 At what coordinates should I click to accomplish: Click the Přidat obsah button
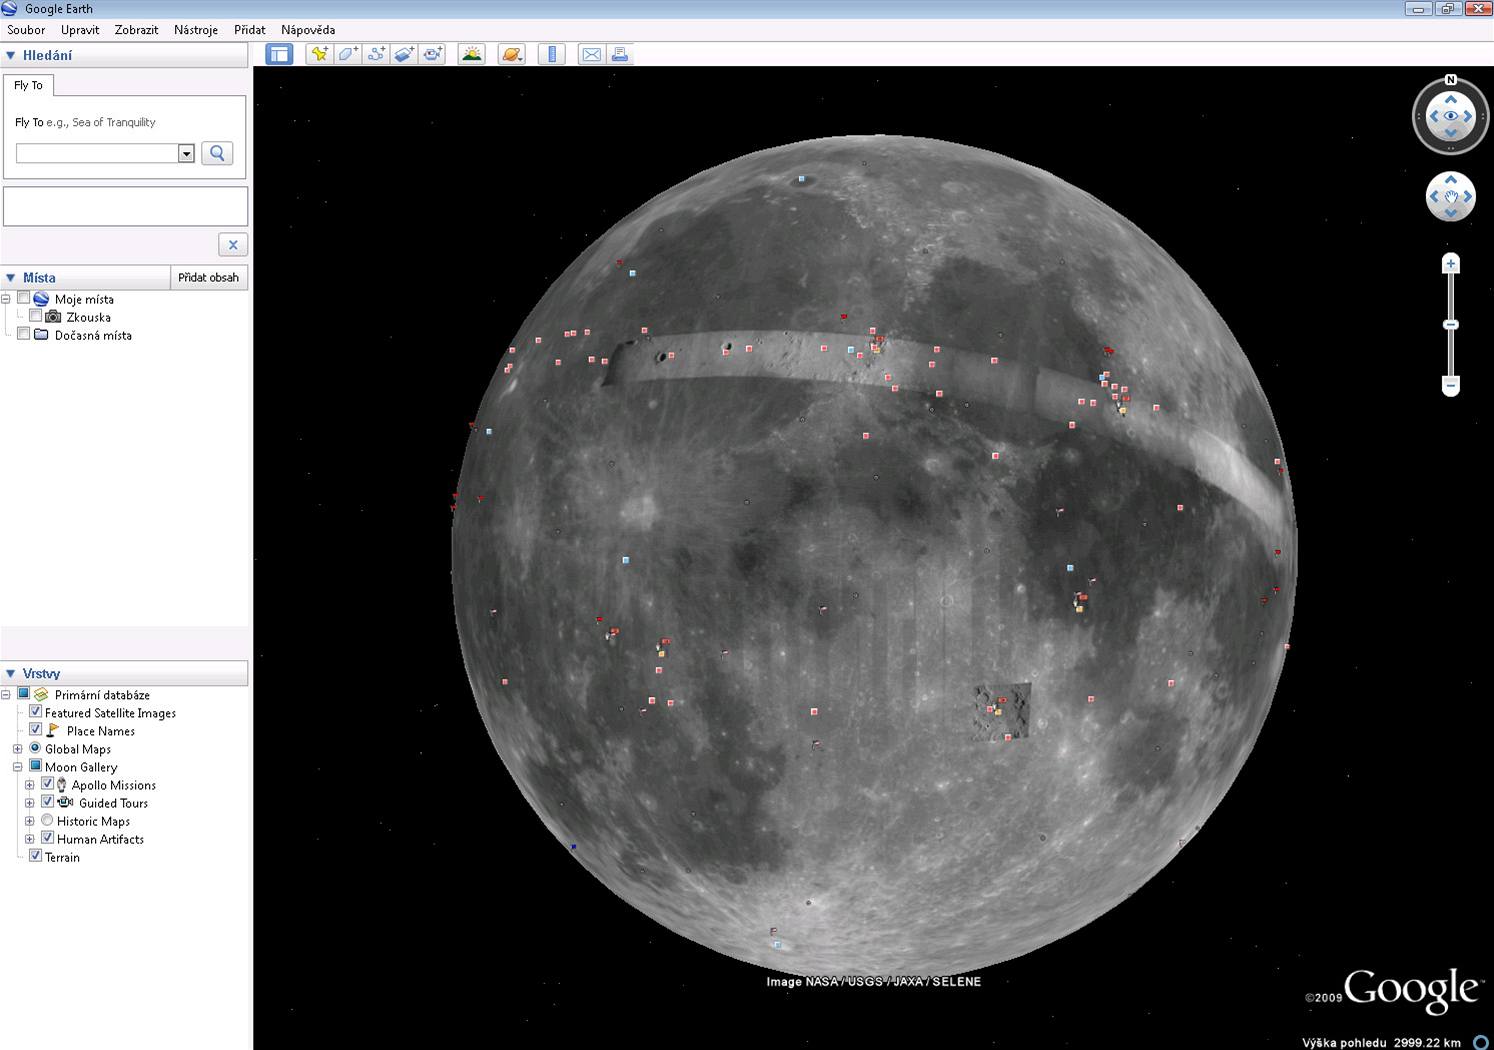click(x=208, y=278)
